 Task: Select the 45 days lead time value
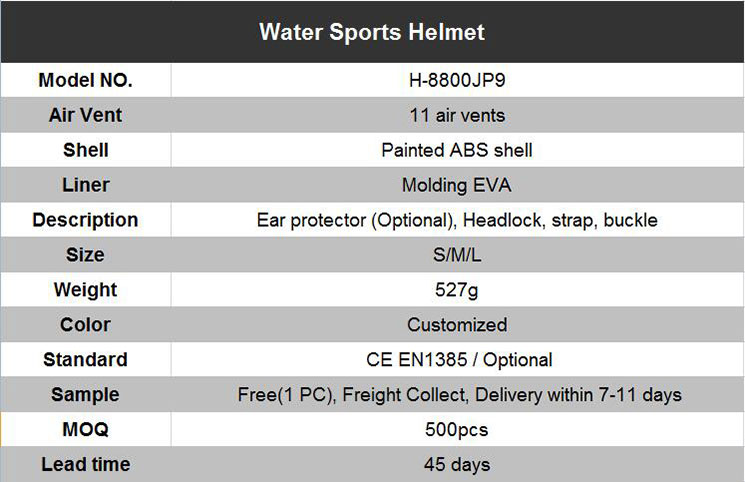(457, 464)
